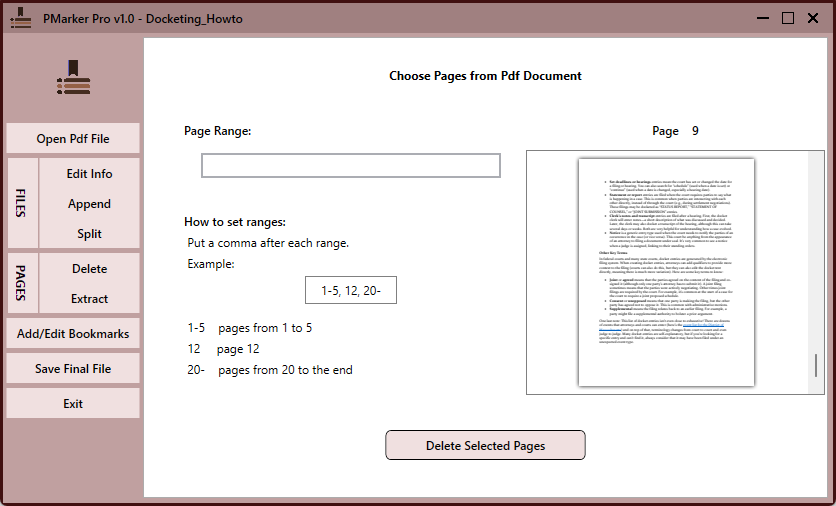
Task: Click the page number '9' indicator
Action: (x=695, y=131)
